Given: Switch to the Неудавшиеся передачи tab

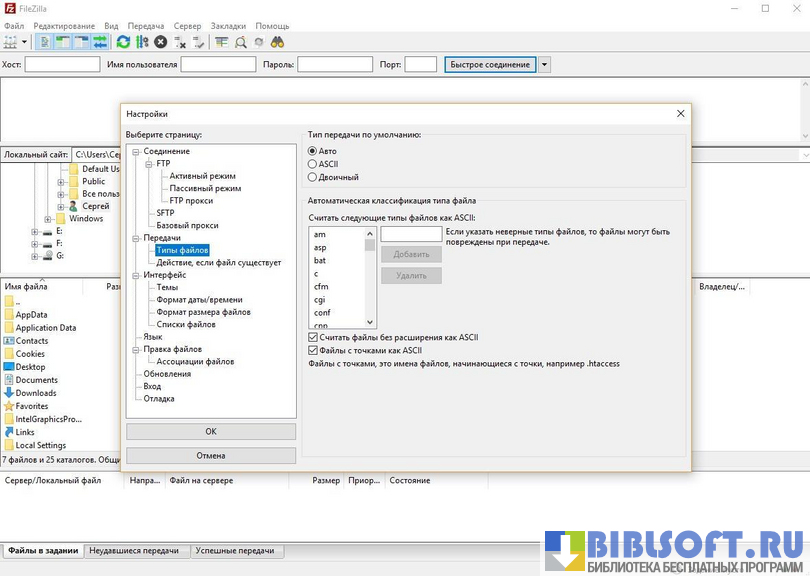Looking at the screenshot, I should (134, 551).
